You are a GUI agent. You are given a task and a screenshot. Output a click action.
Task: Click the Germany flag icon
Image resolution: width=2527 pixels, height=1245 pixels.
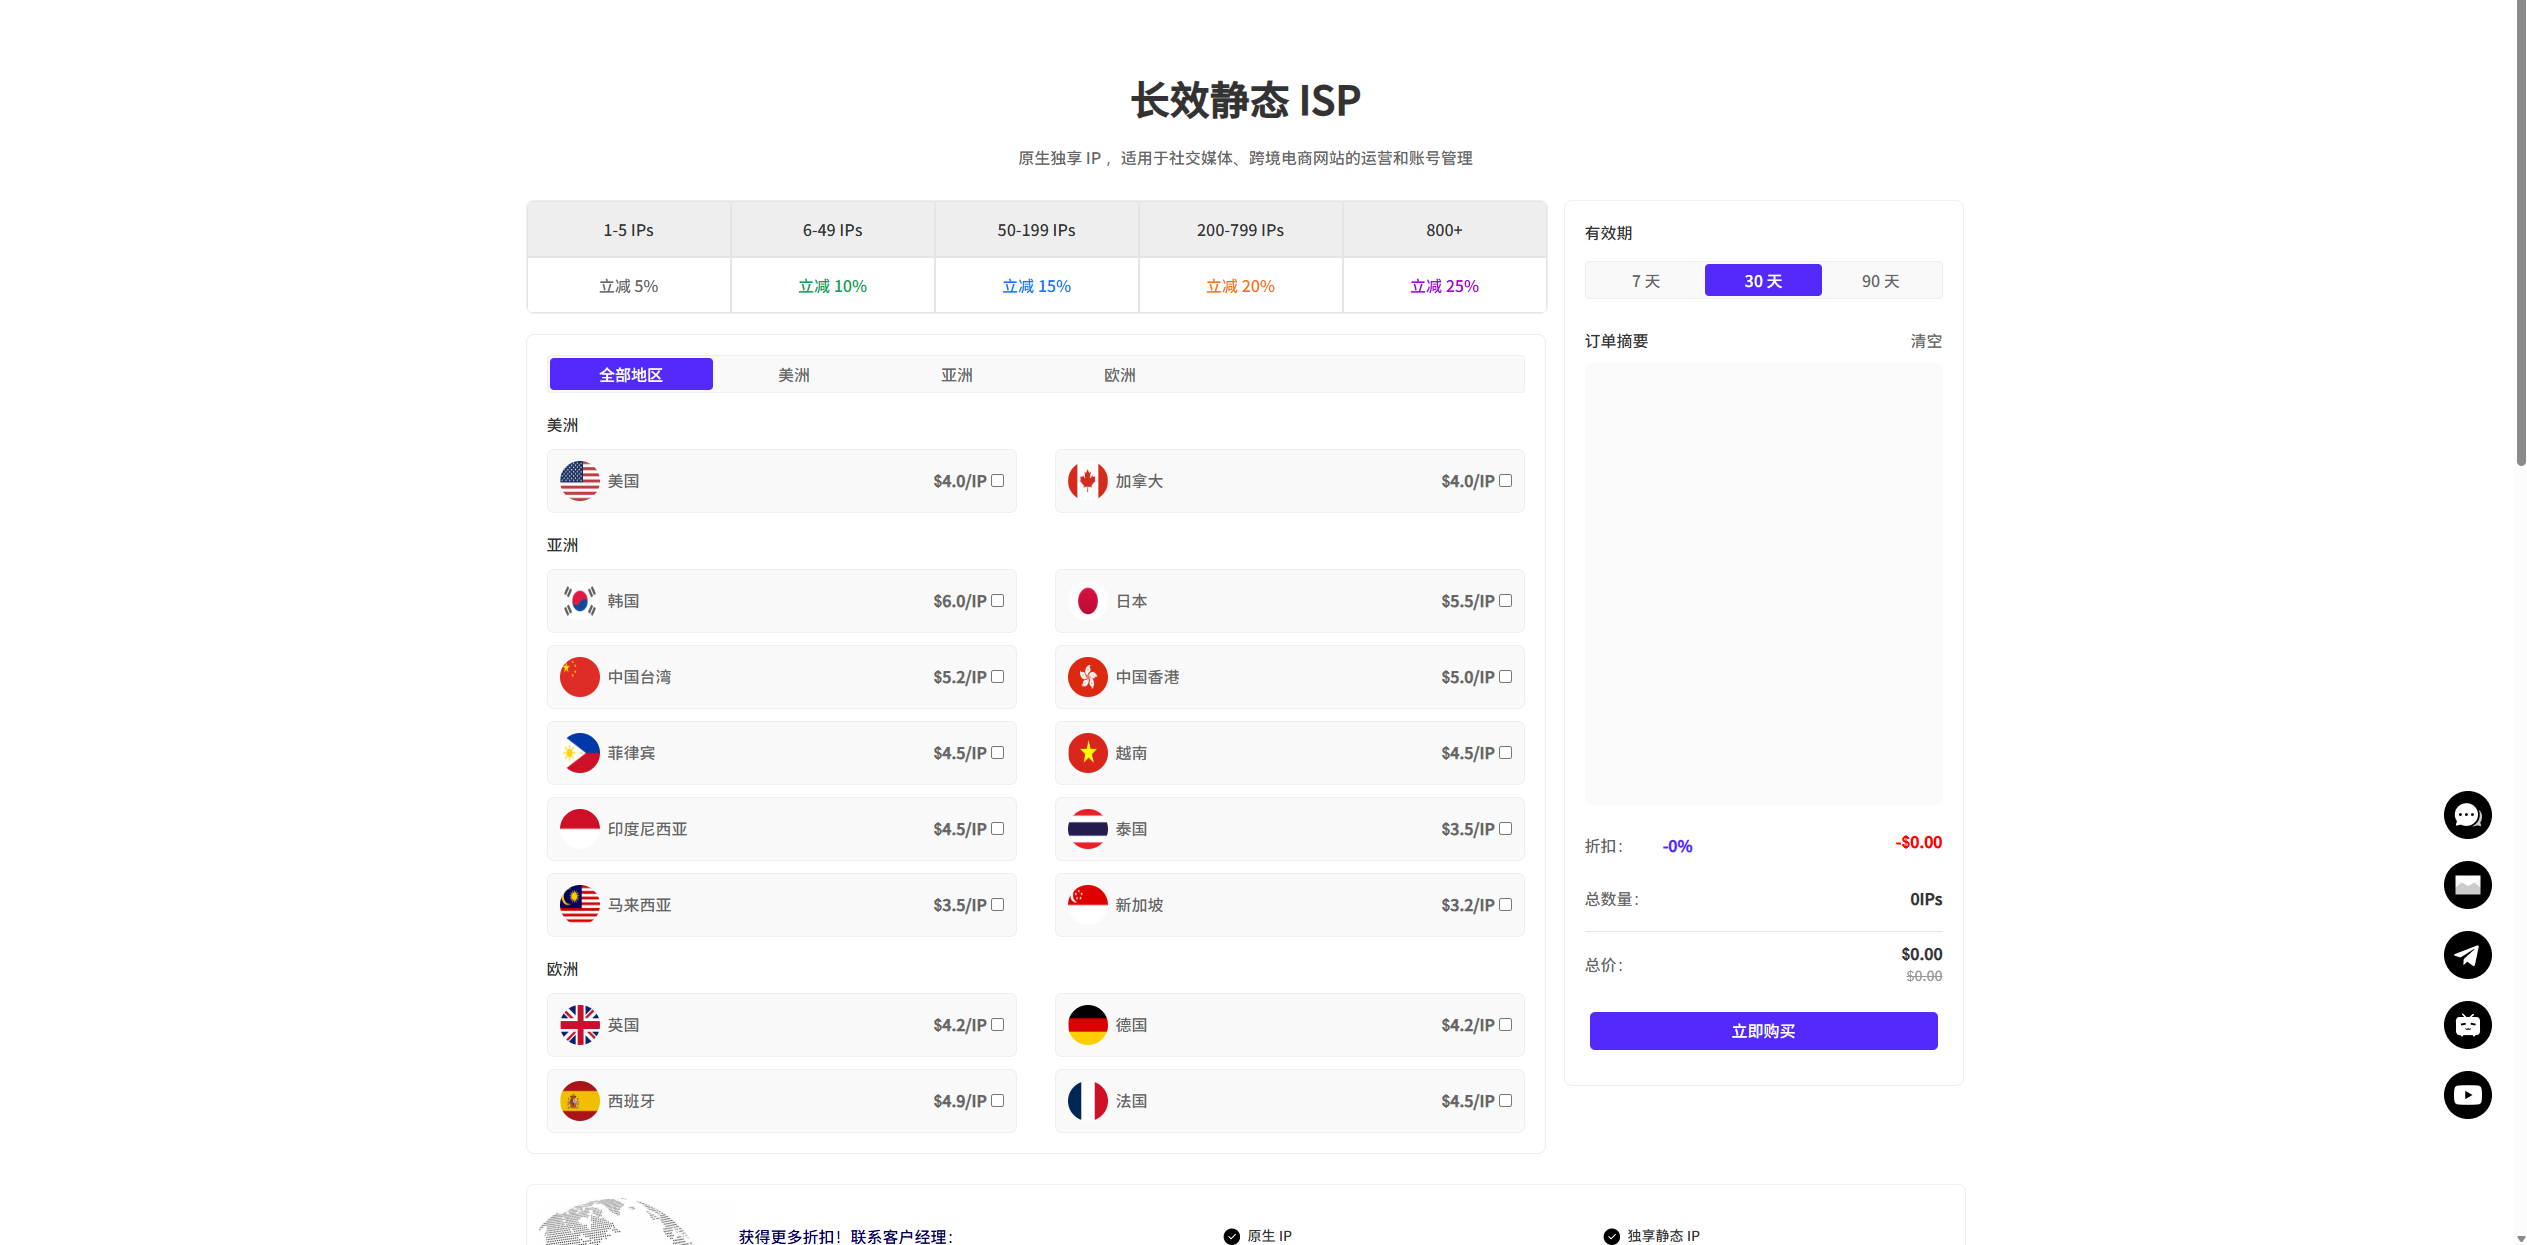1087,1025
